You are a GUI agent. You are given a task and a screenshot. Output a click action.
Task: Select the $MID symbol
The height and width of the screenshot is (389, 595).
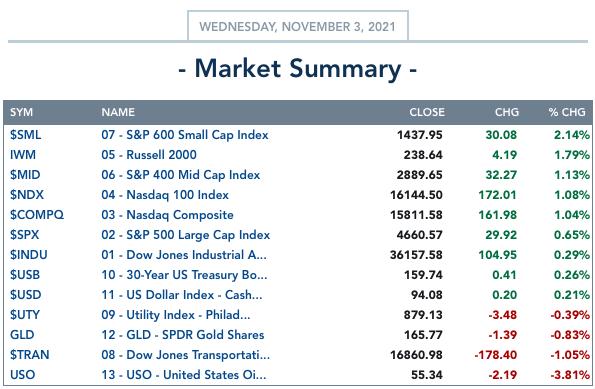[25, 175]
